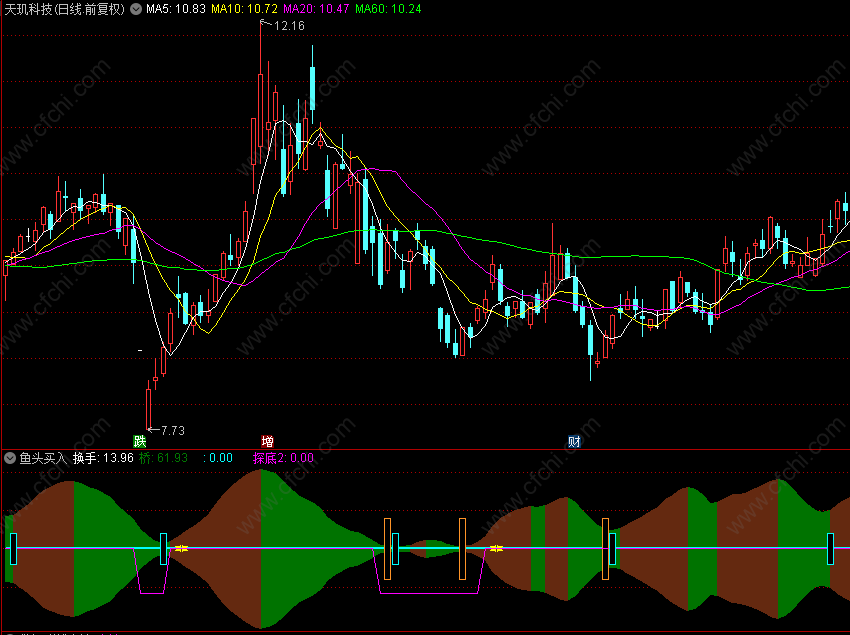Click the yellow MA10: 10.72 label
The image size is (850, 635).
click(x=244, y=9)
